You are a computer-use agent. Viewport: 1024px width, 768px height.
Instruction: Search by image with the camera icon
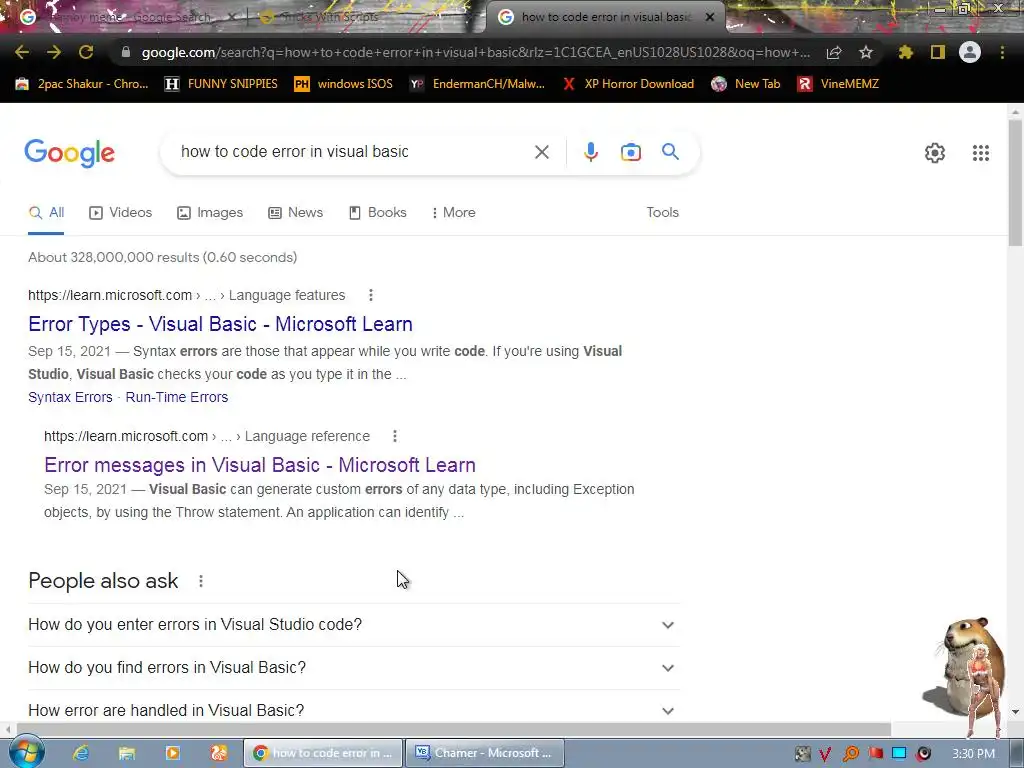[631, 152]
